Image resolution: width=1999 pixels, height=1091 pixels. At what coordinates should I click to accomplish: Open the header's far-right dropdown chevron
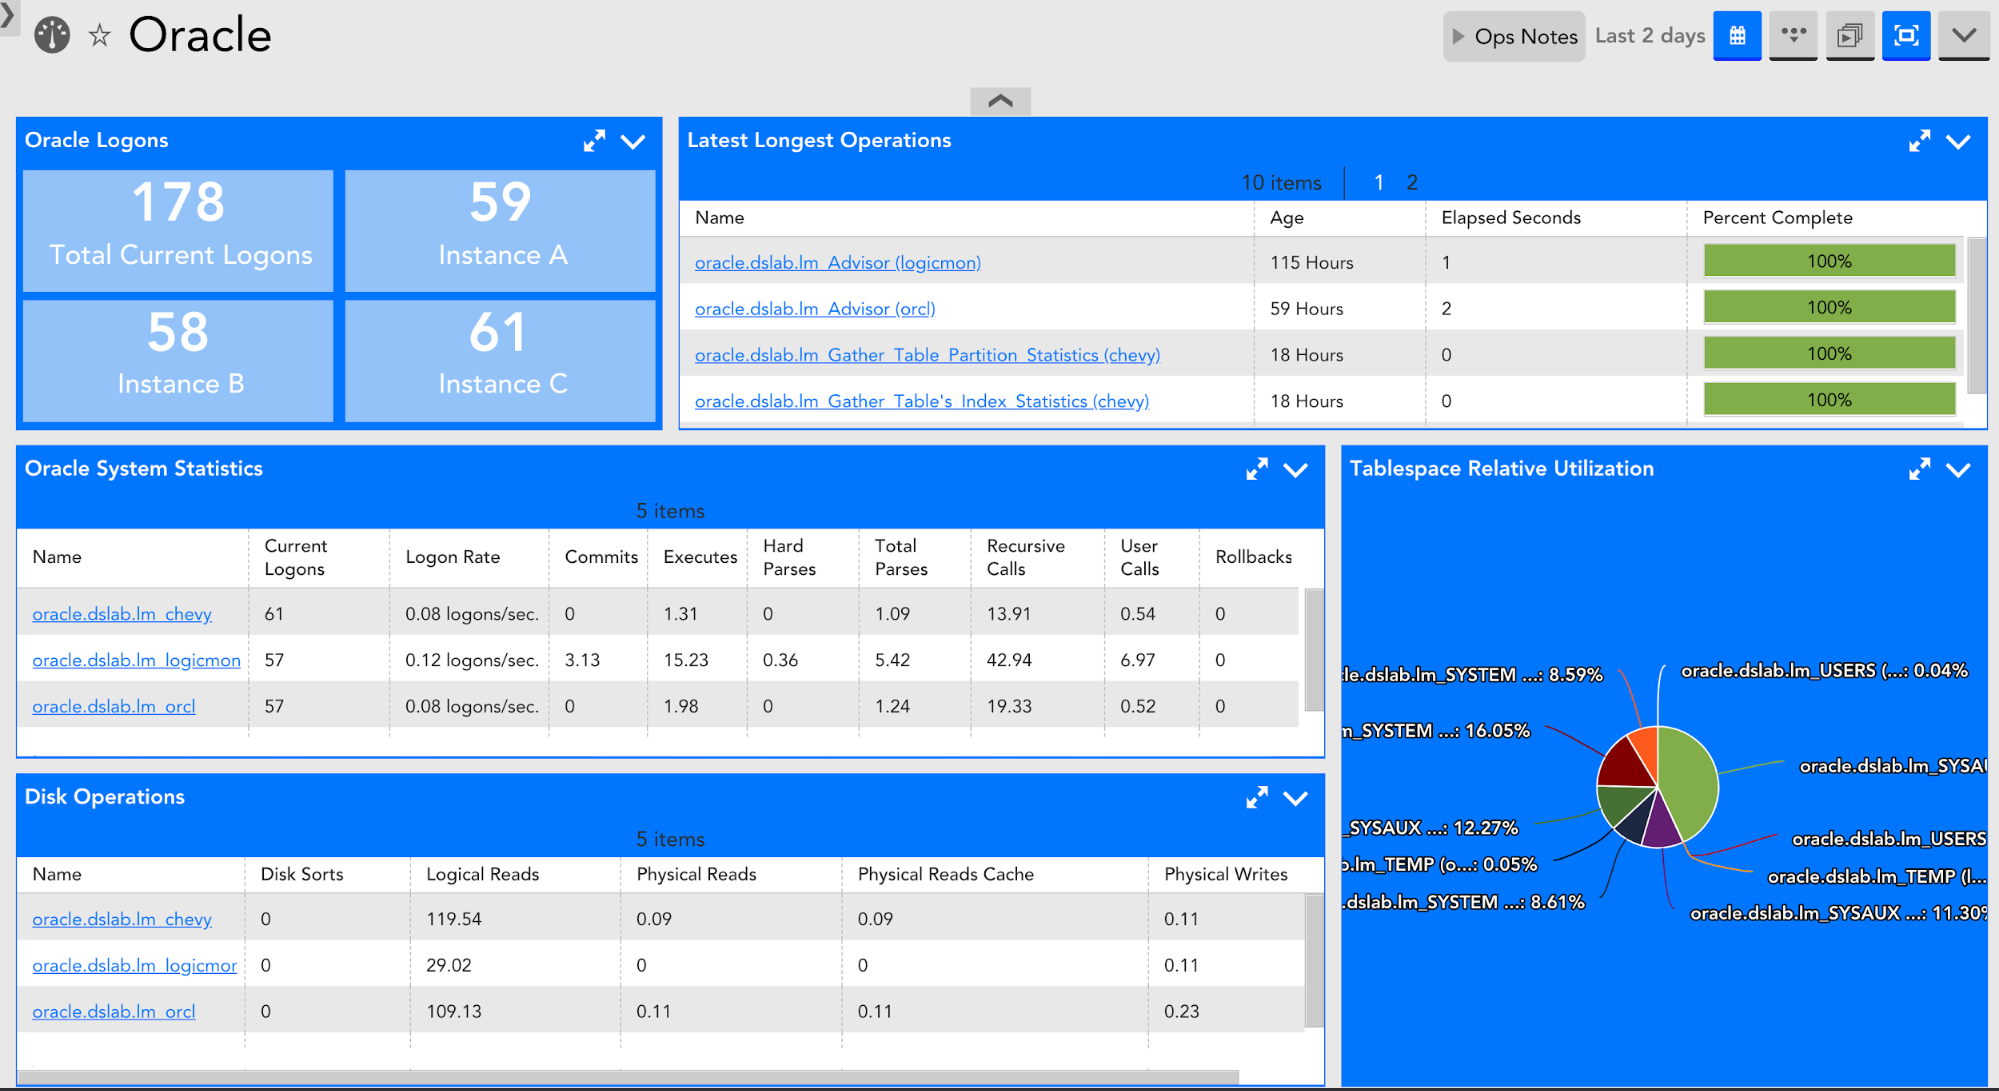coord(1964,36)
